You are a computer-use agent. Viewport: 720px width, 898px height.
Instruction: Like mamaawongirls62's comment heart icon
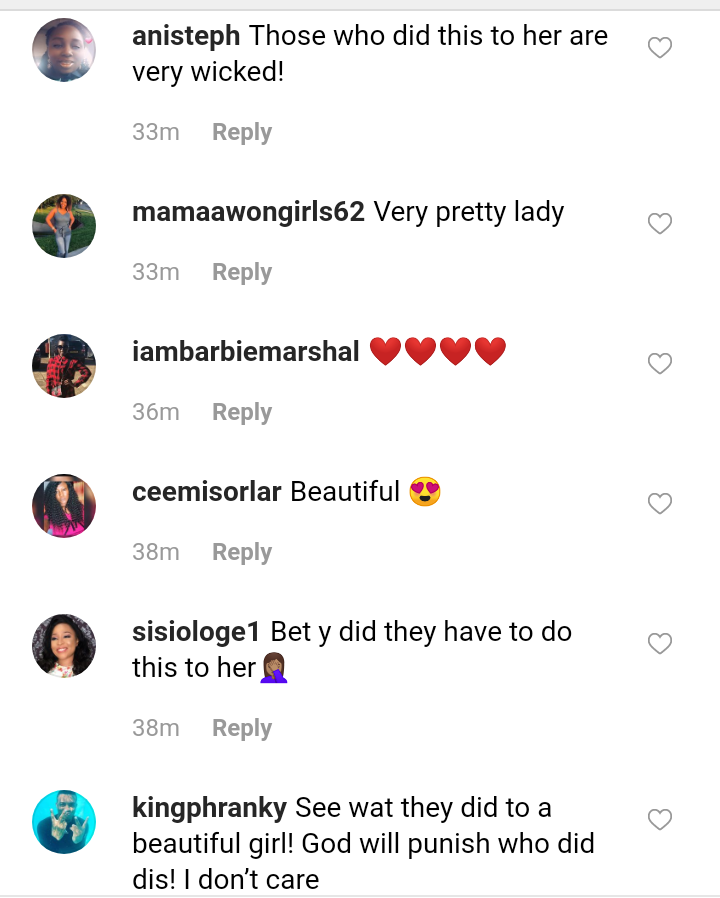pyautogui.click(x=660, y=224)
